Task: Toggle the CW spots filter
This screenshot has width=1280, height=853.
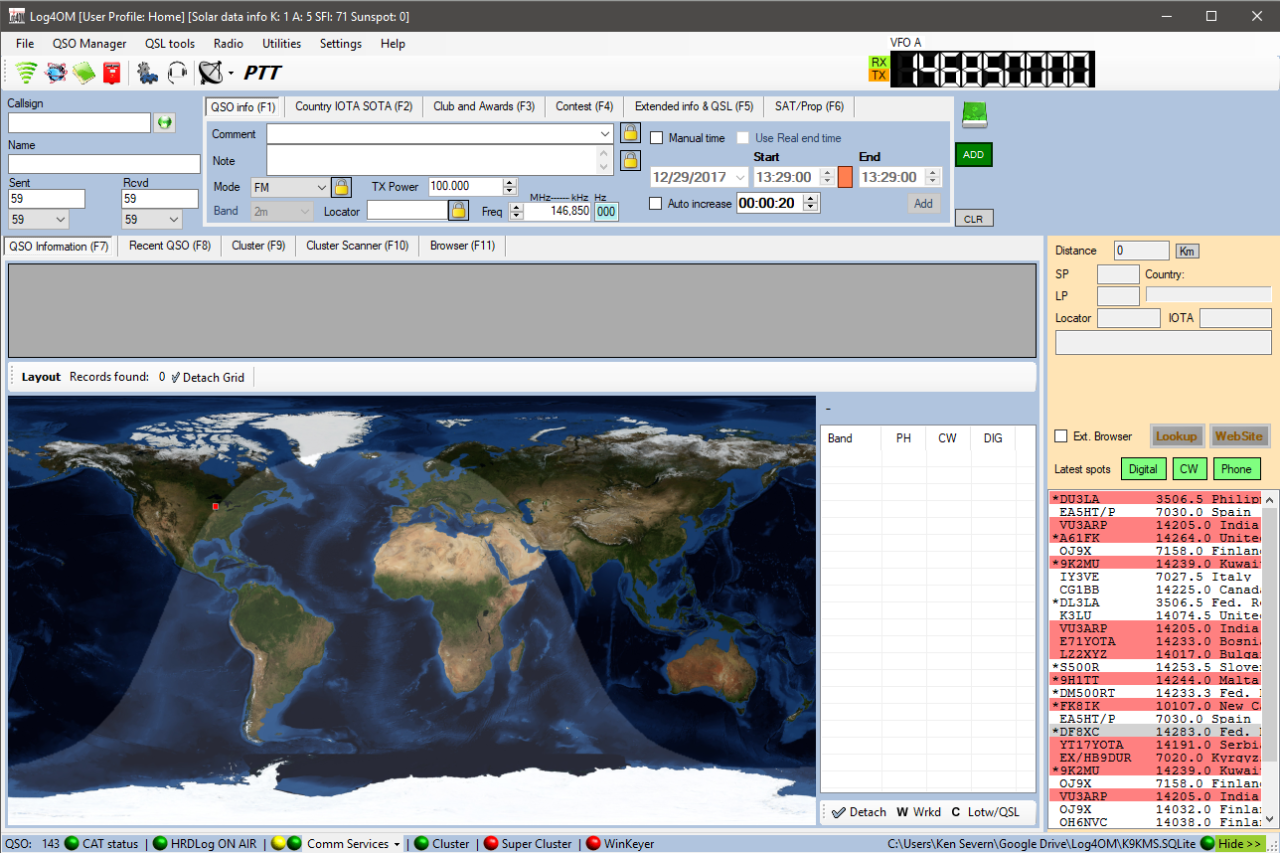Action: [x=1189, y=469]
